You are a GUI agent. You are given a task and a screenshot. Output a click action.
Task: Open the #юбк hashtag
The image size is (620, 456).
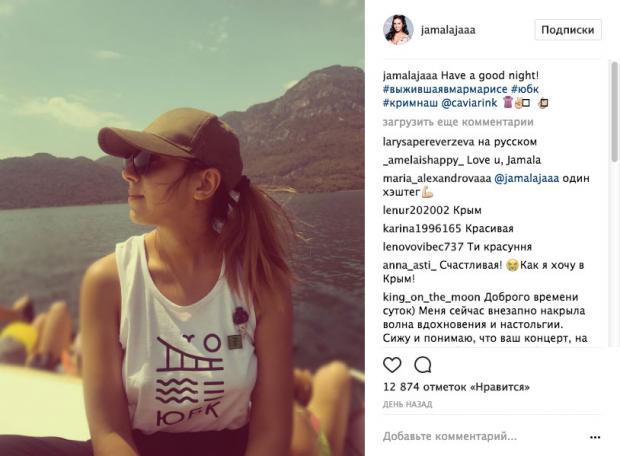click(525, 89)
